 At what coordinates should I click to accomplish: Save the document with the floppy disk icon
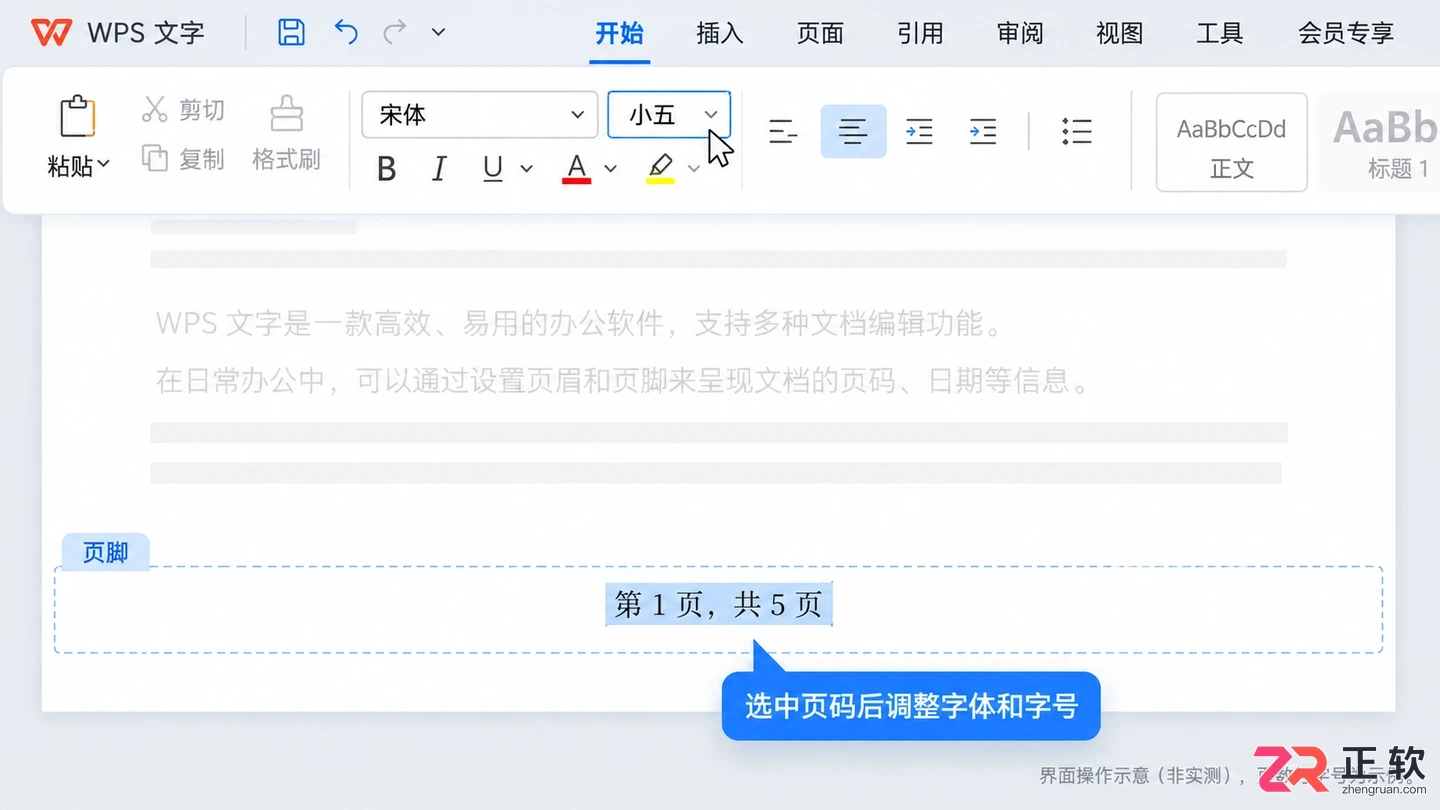click(x=291, y=32)
